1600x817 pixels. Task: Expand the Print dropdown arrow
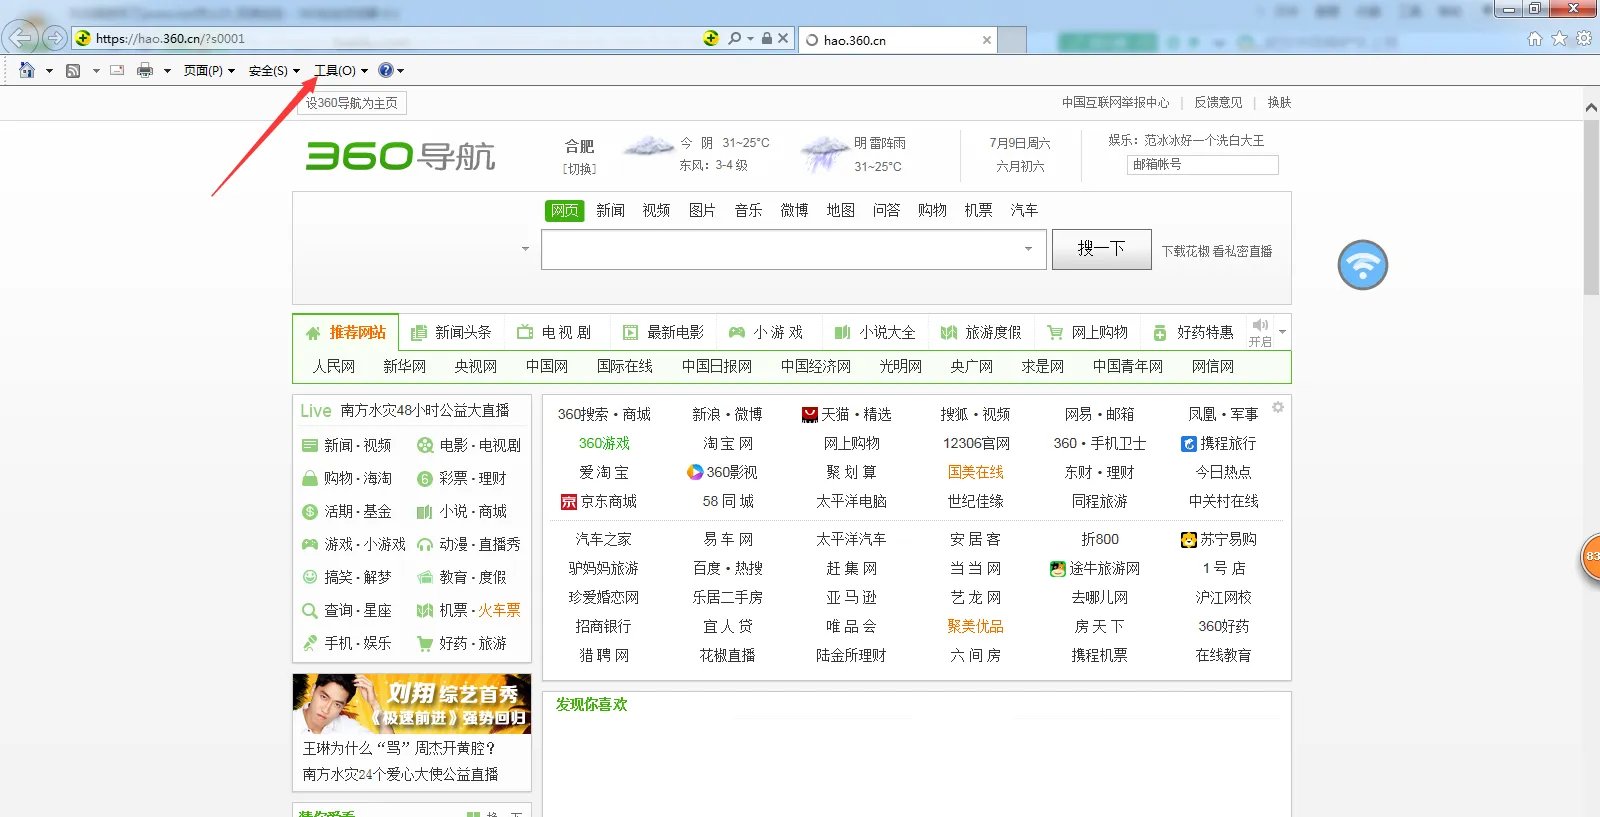pyautogui.click(x=167, y=71)
